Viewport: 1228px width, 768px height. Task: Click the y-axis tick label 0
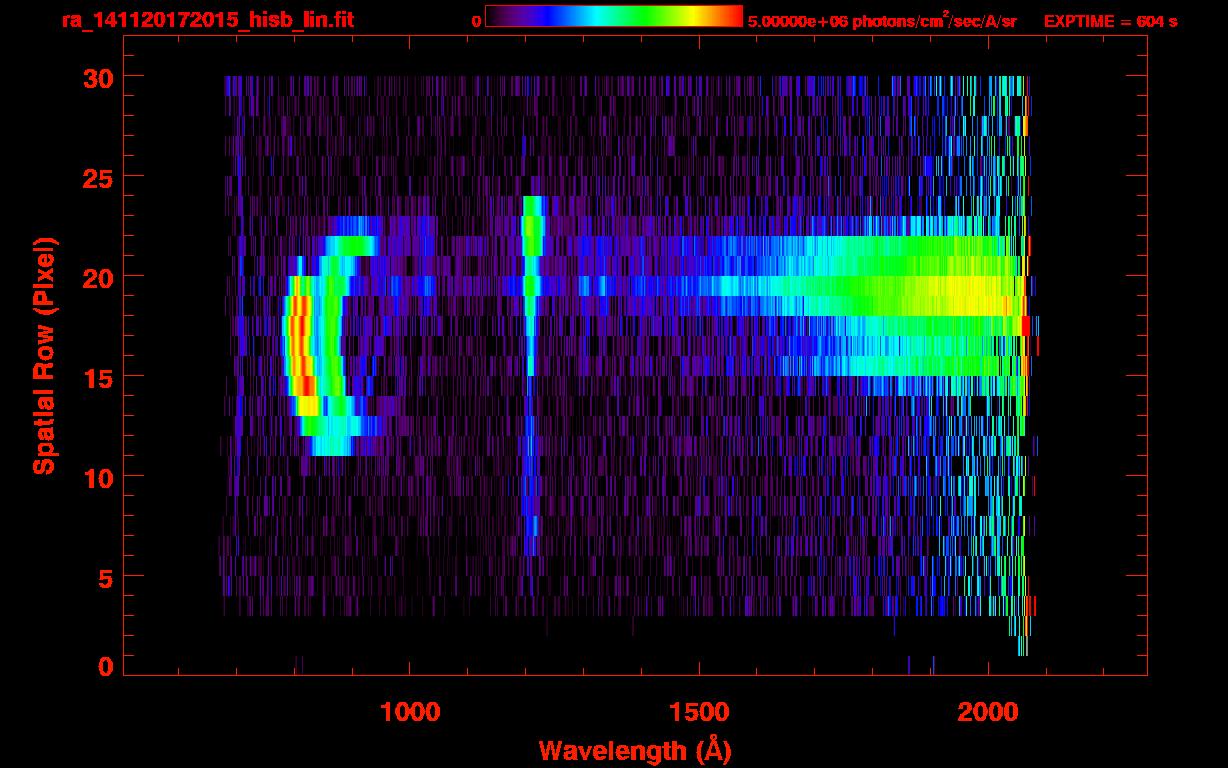pos(104,667)
